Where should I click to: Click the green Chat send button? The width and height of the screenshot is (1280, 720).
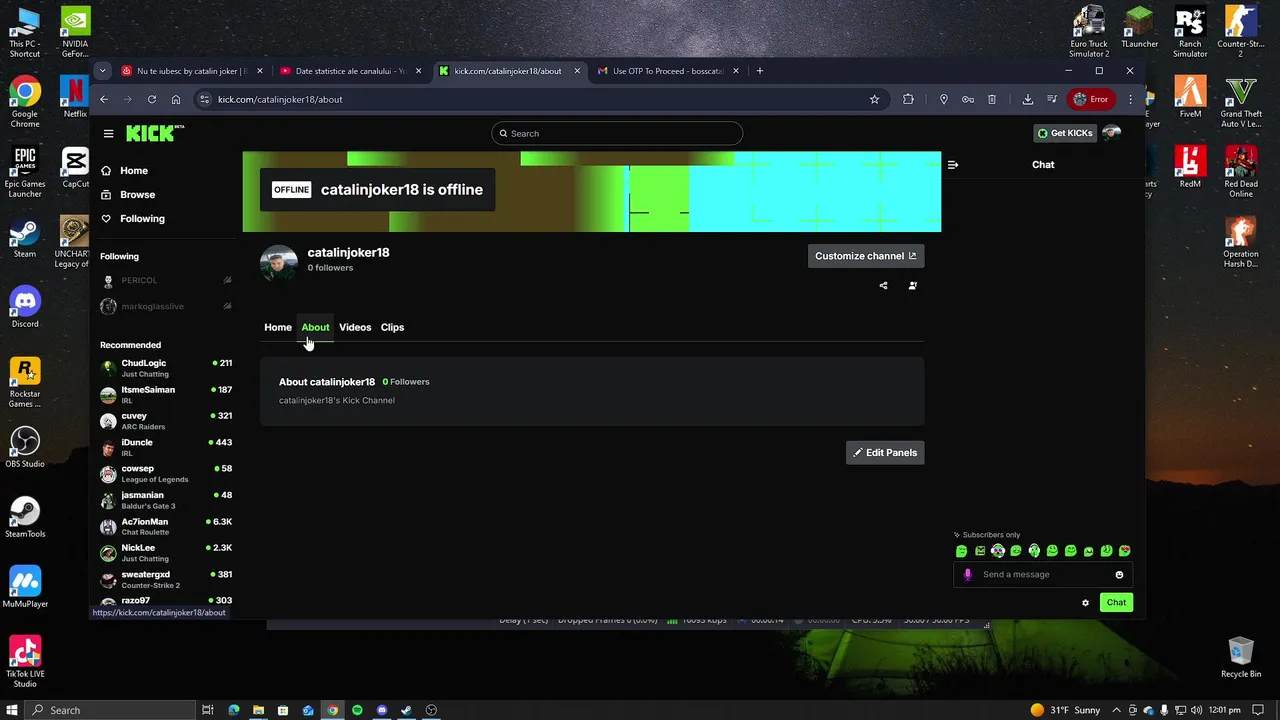(1116, 602)
